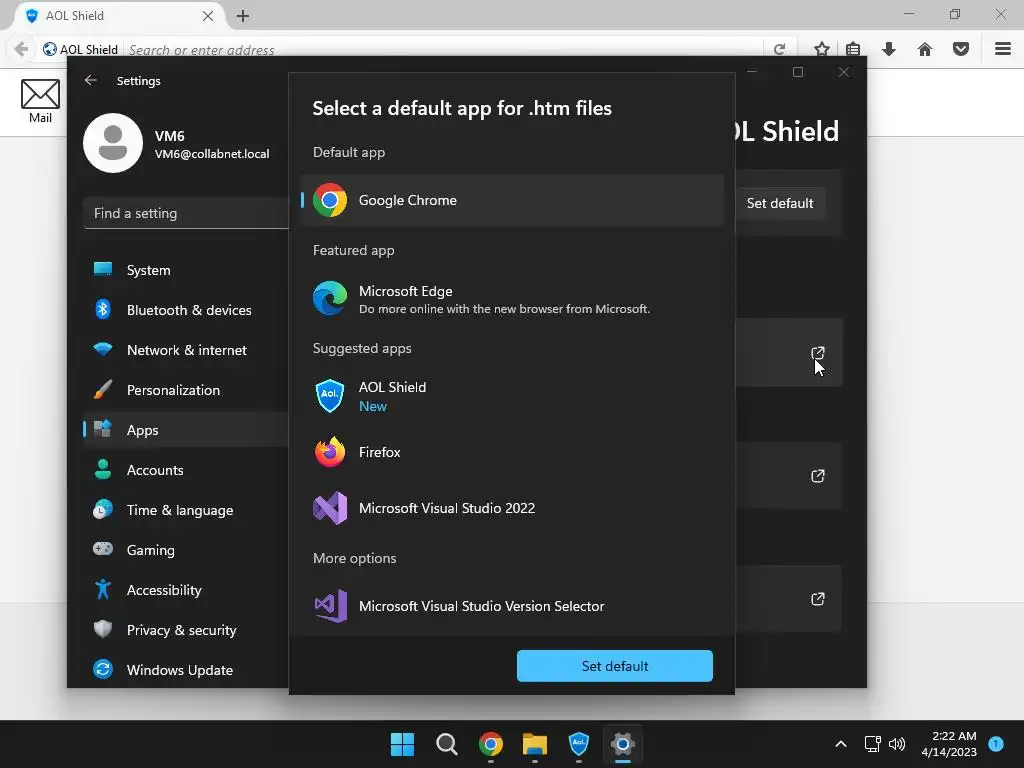The width and height of the screenshot is (1024, 768).
Task: Open Windows Update settings
Action: [x=186, y=670]
